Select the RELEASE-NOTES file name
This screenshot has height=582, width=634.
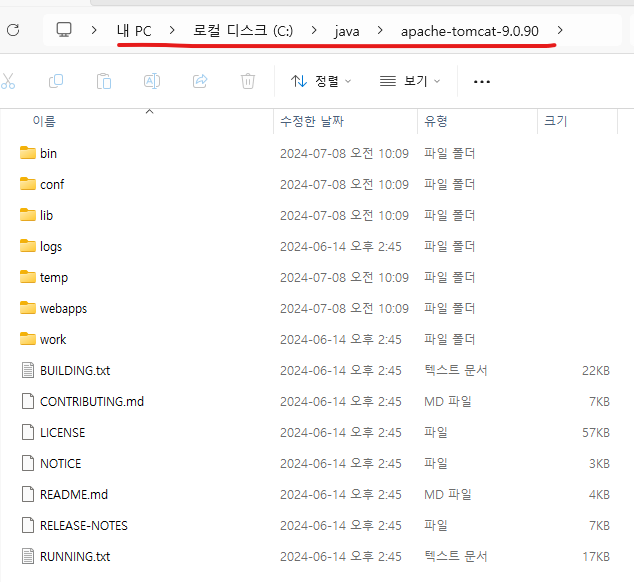[x=84, y=526]
